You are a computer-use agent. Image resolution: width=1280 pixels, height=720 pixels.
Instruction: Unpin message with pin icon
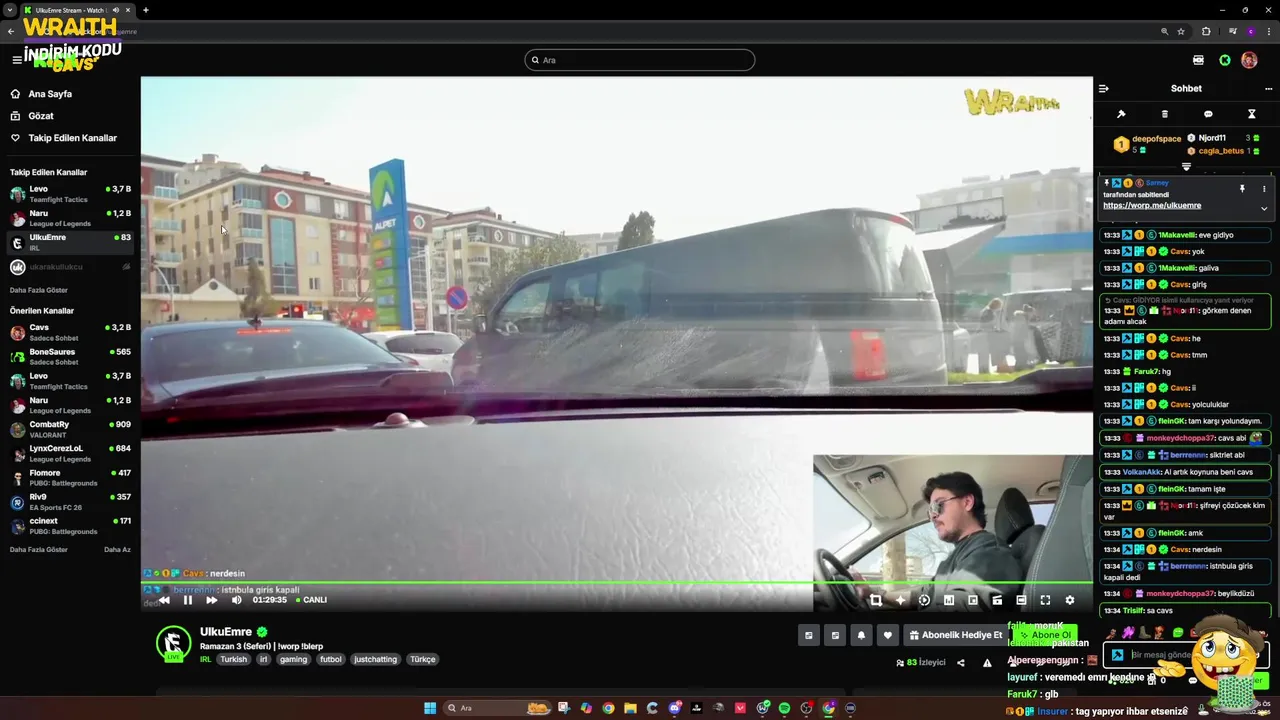[x=1242, y=188]
